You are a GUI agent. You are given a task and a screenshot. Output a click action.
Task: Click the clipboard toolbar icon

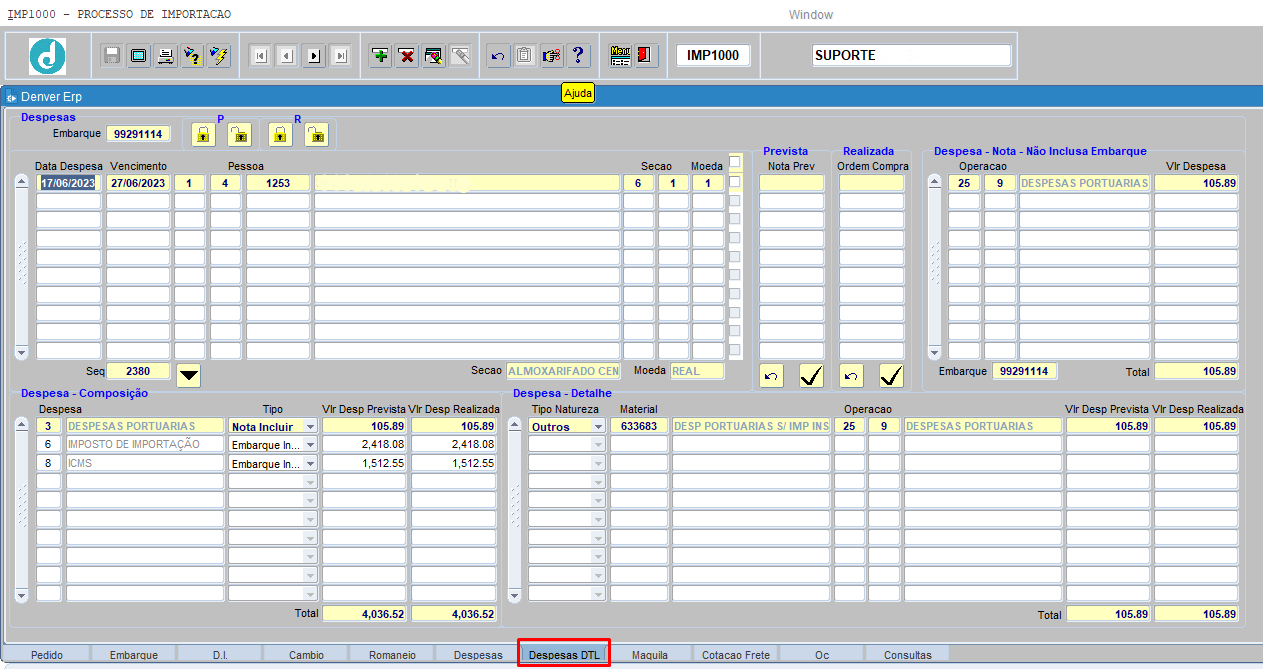pyautogui.click(x=524, y=55)
